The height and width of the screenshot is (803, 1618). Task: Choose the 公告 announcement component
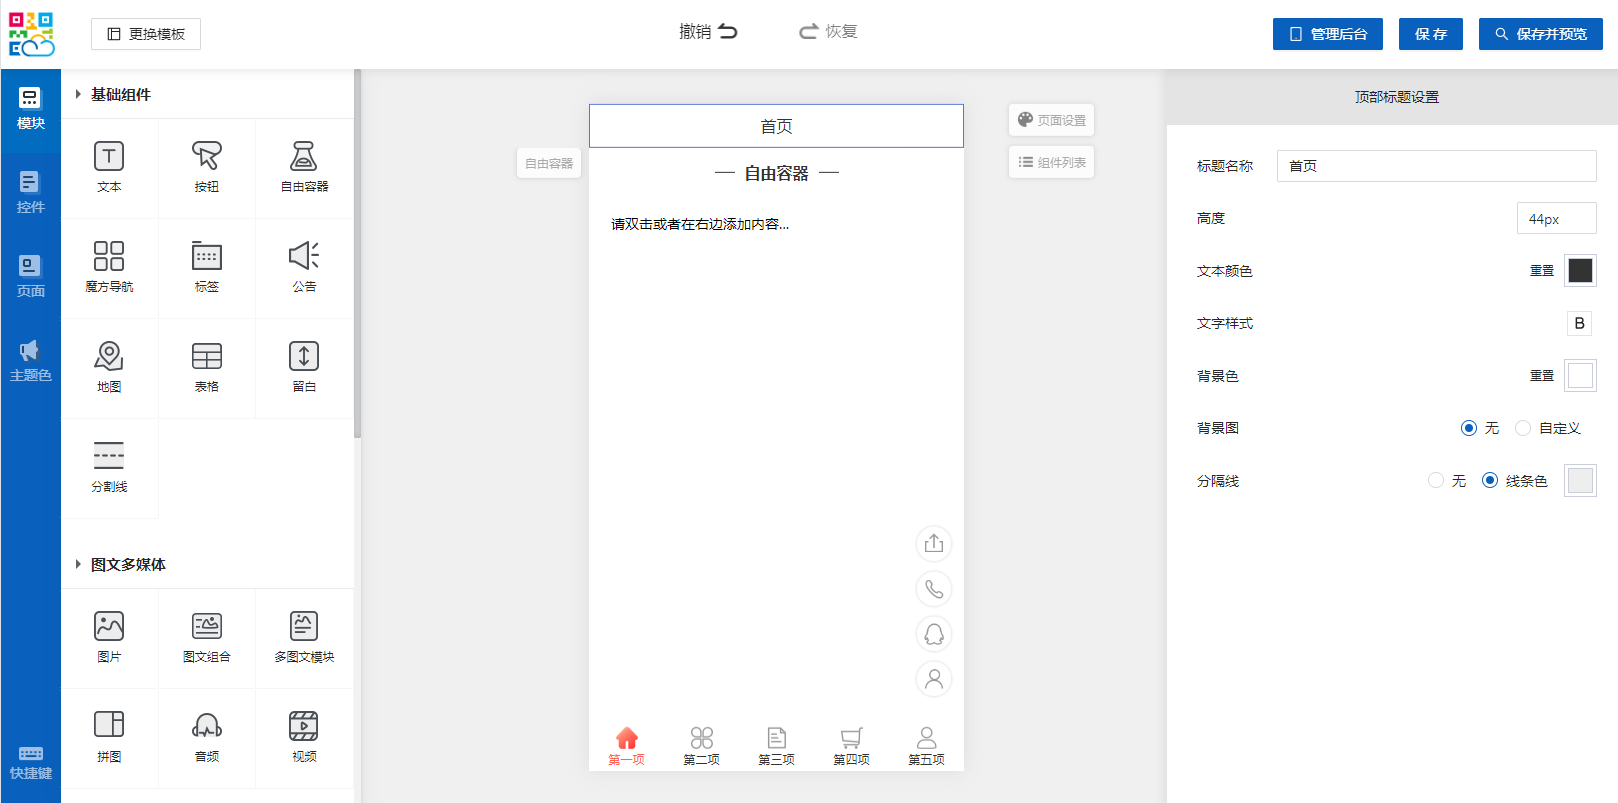click(x=304, y=267)
